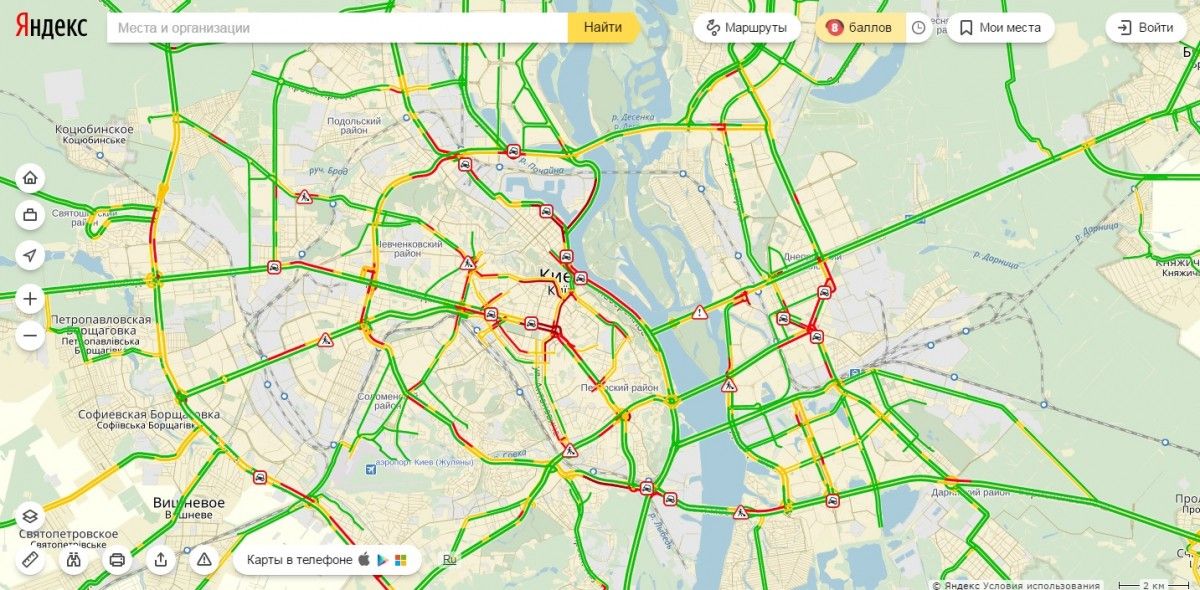Zoom in with the plus button
The image size is (1200, 590).
(x=30, y=298)
